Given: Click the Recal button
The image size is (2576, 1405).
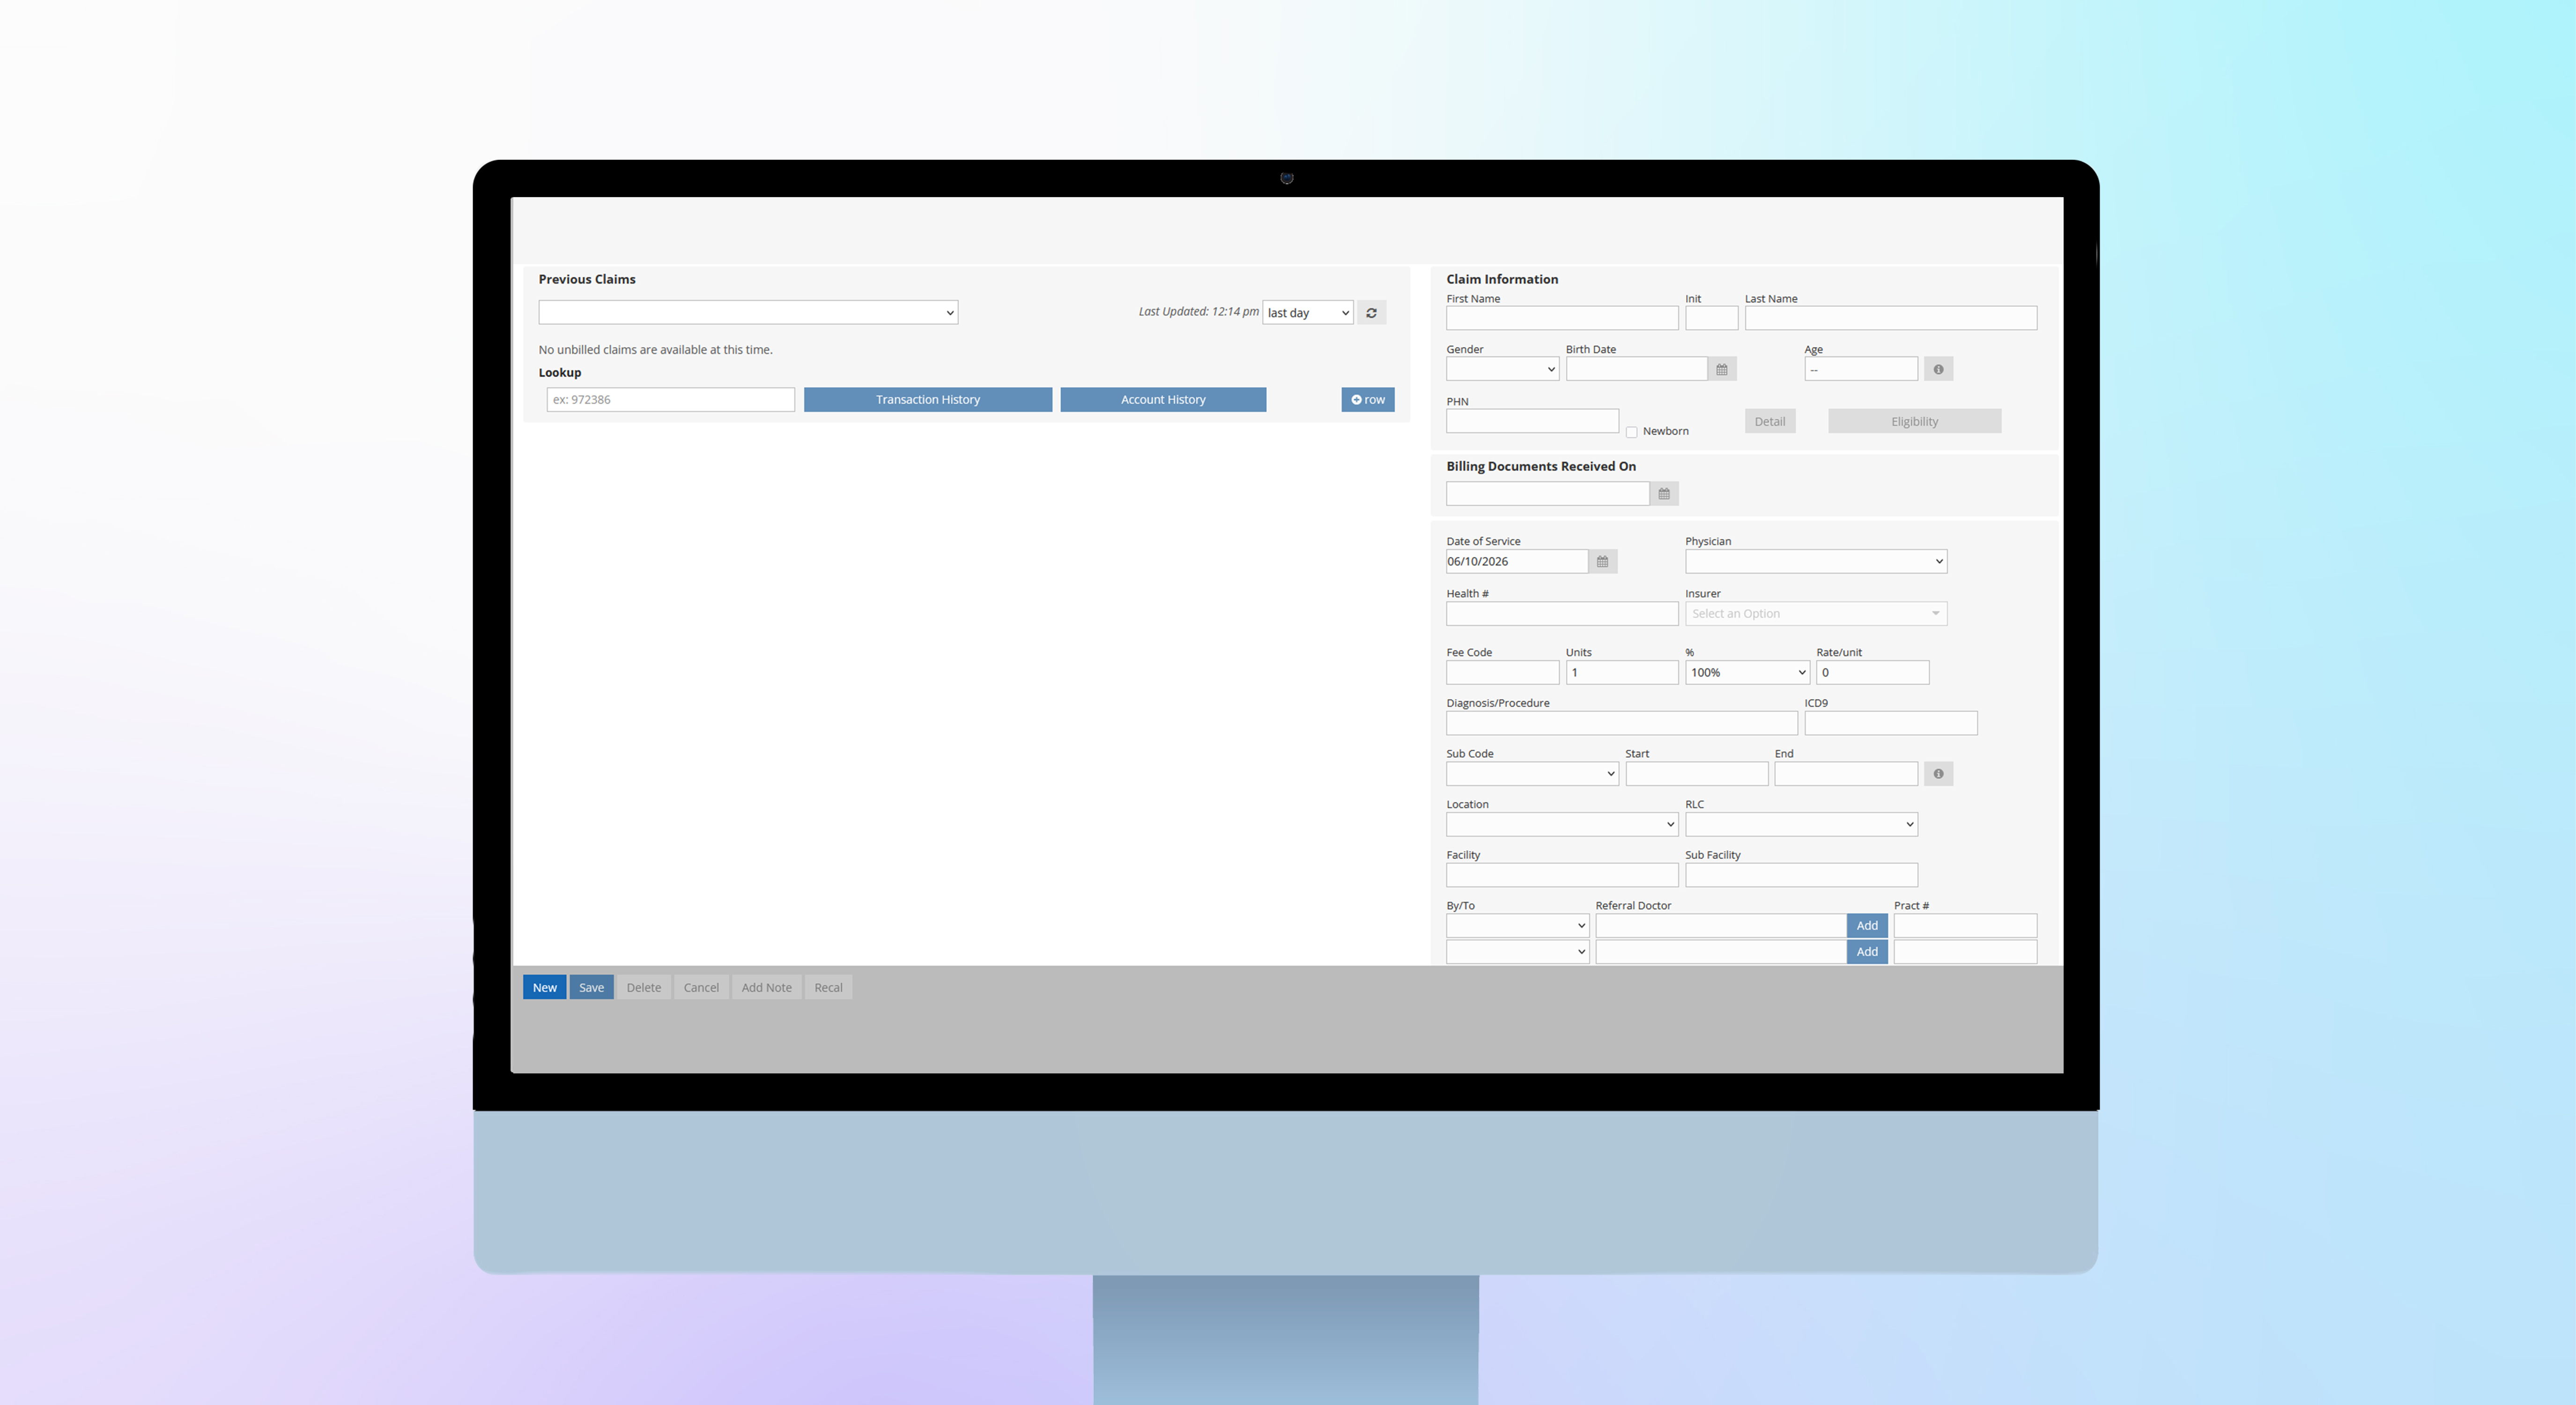Looking at the screenshot, I should [x=828, y=988].
